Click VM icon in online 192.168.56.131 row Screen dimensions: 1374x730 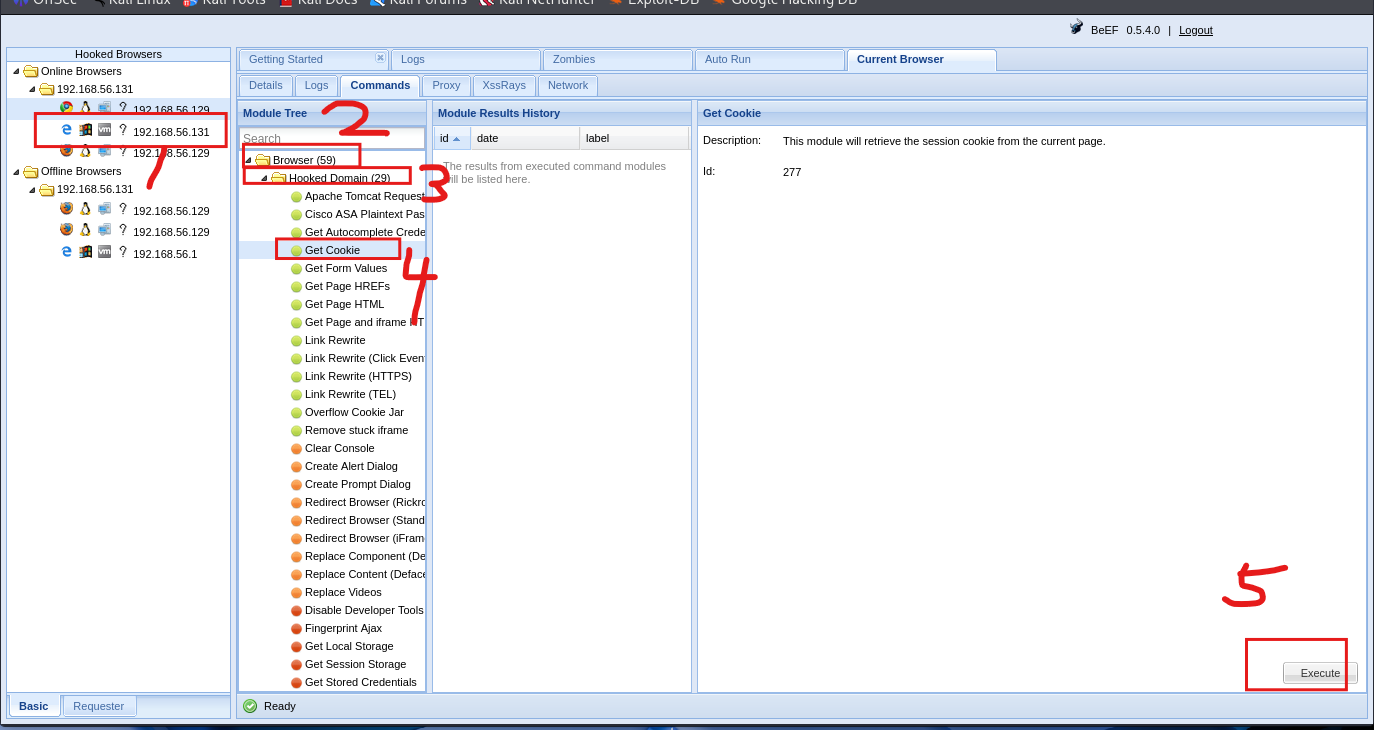104,130
